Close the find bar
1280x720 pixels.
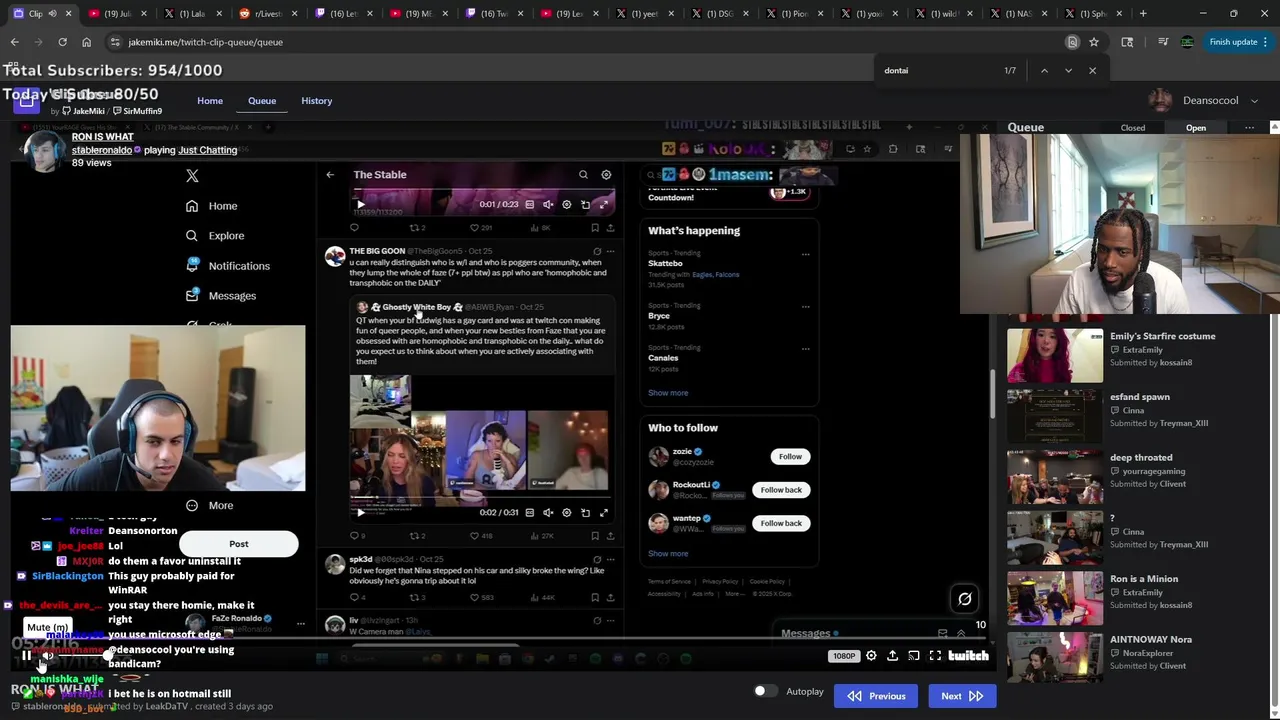1092,71
